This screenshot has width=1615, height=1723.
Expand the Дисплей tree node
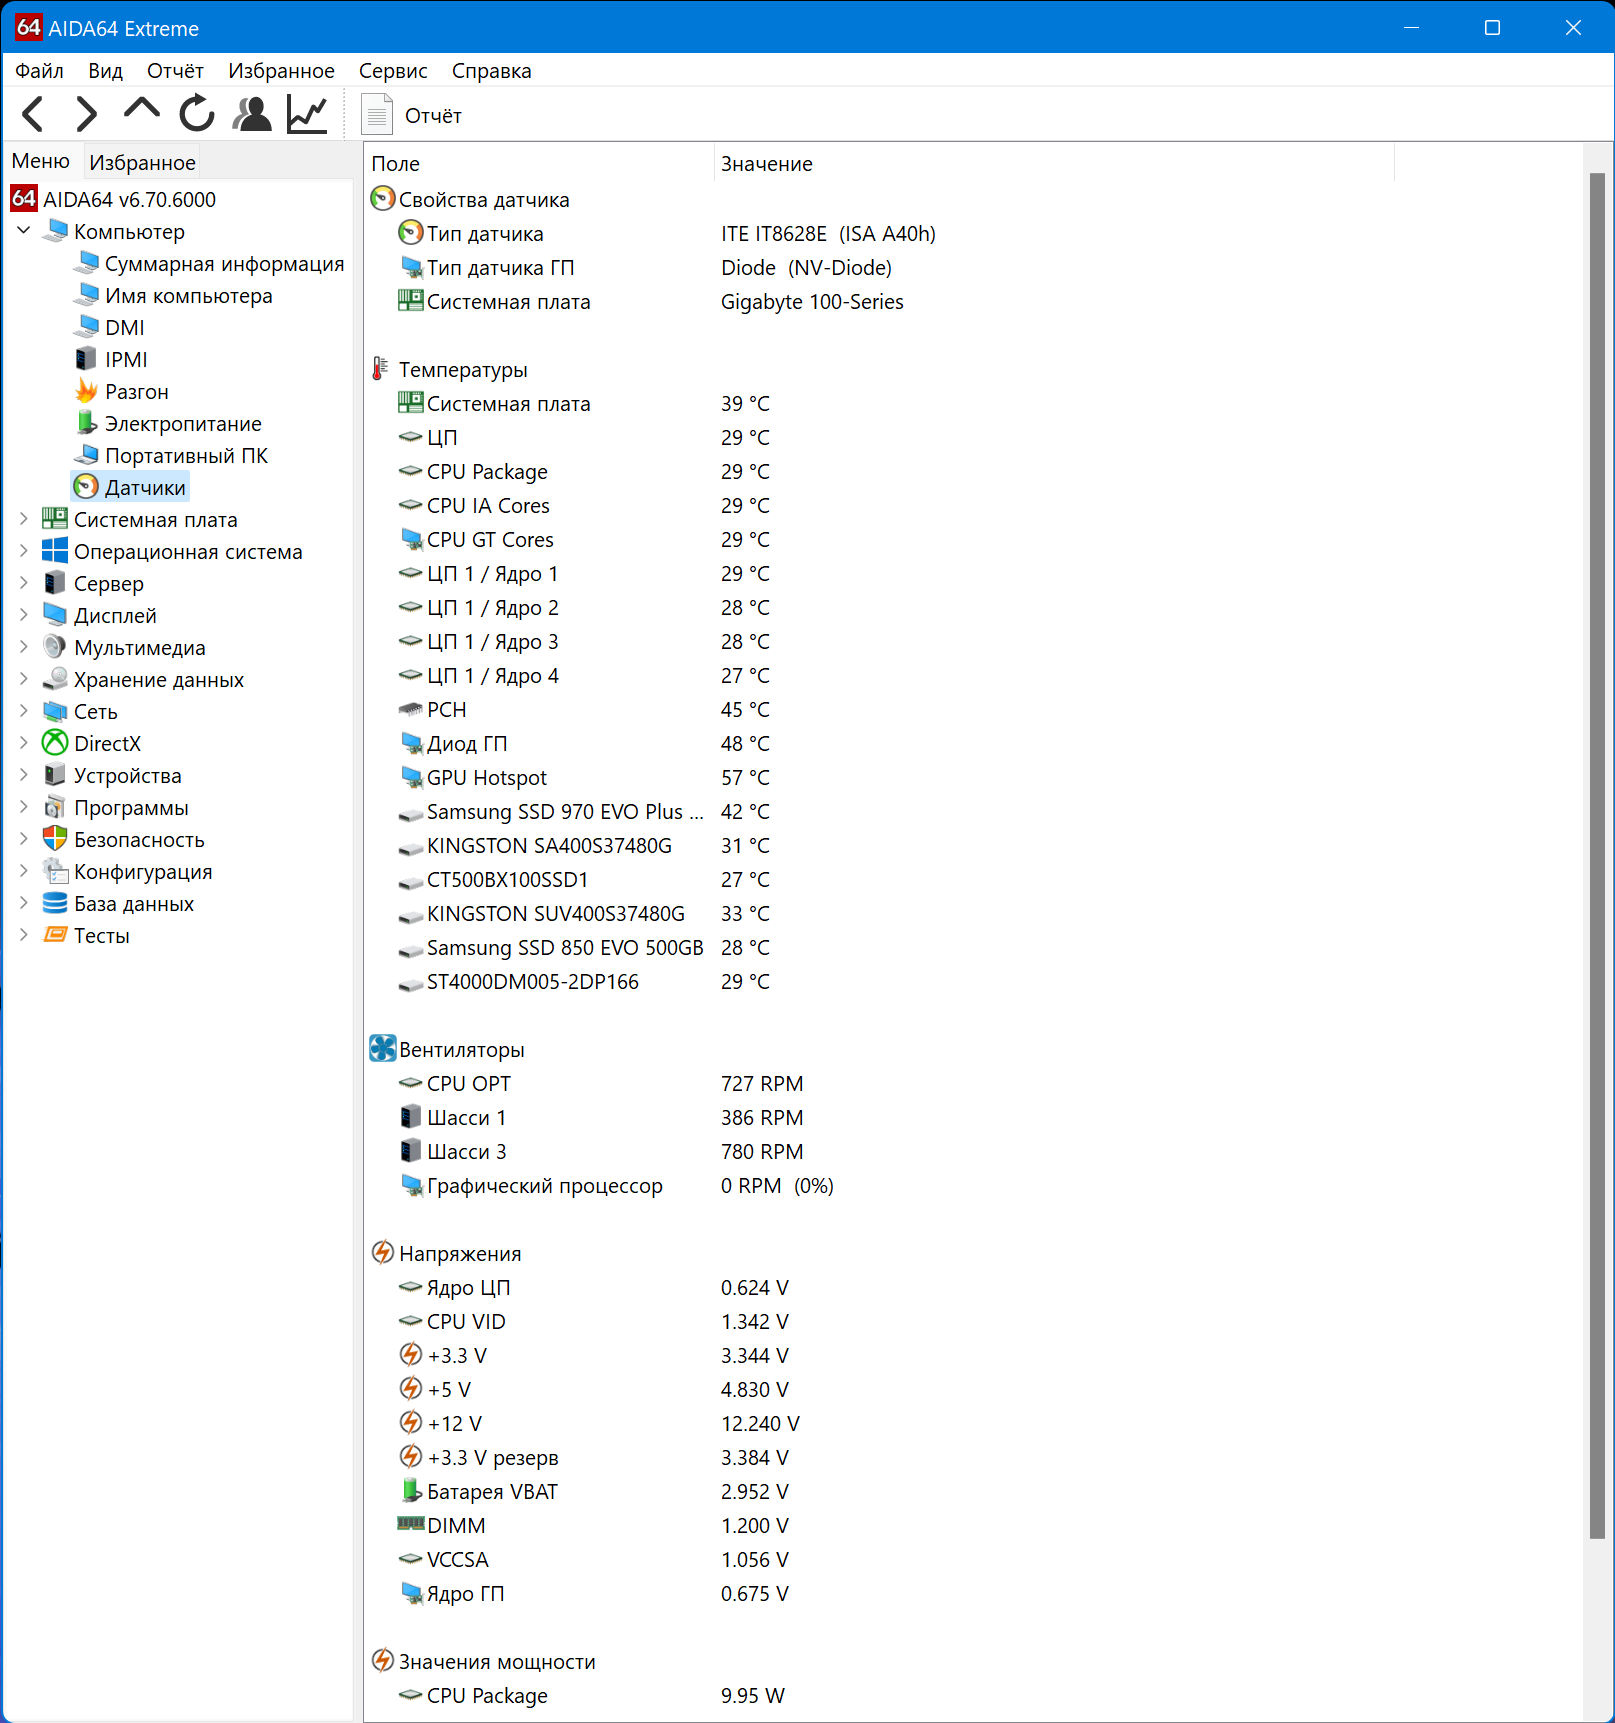click(x=24, y=615)
